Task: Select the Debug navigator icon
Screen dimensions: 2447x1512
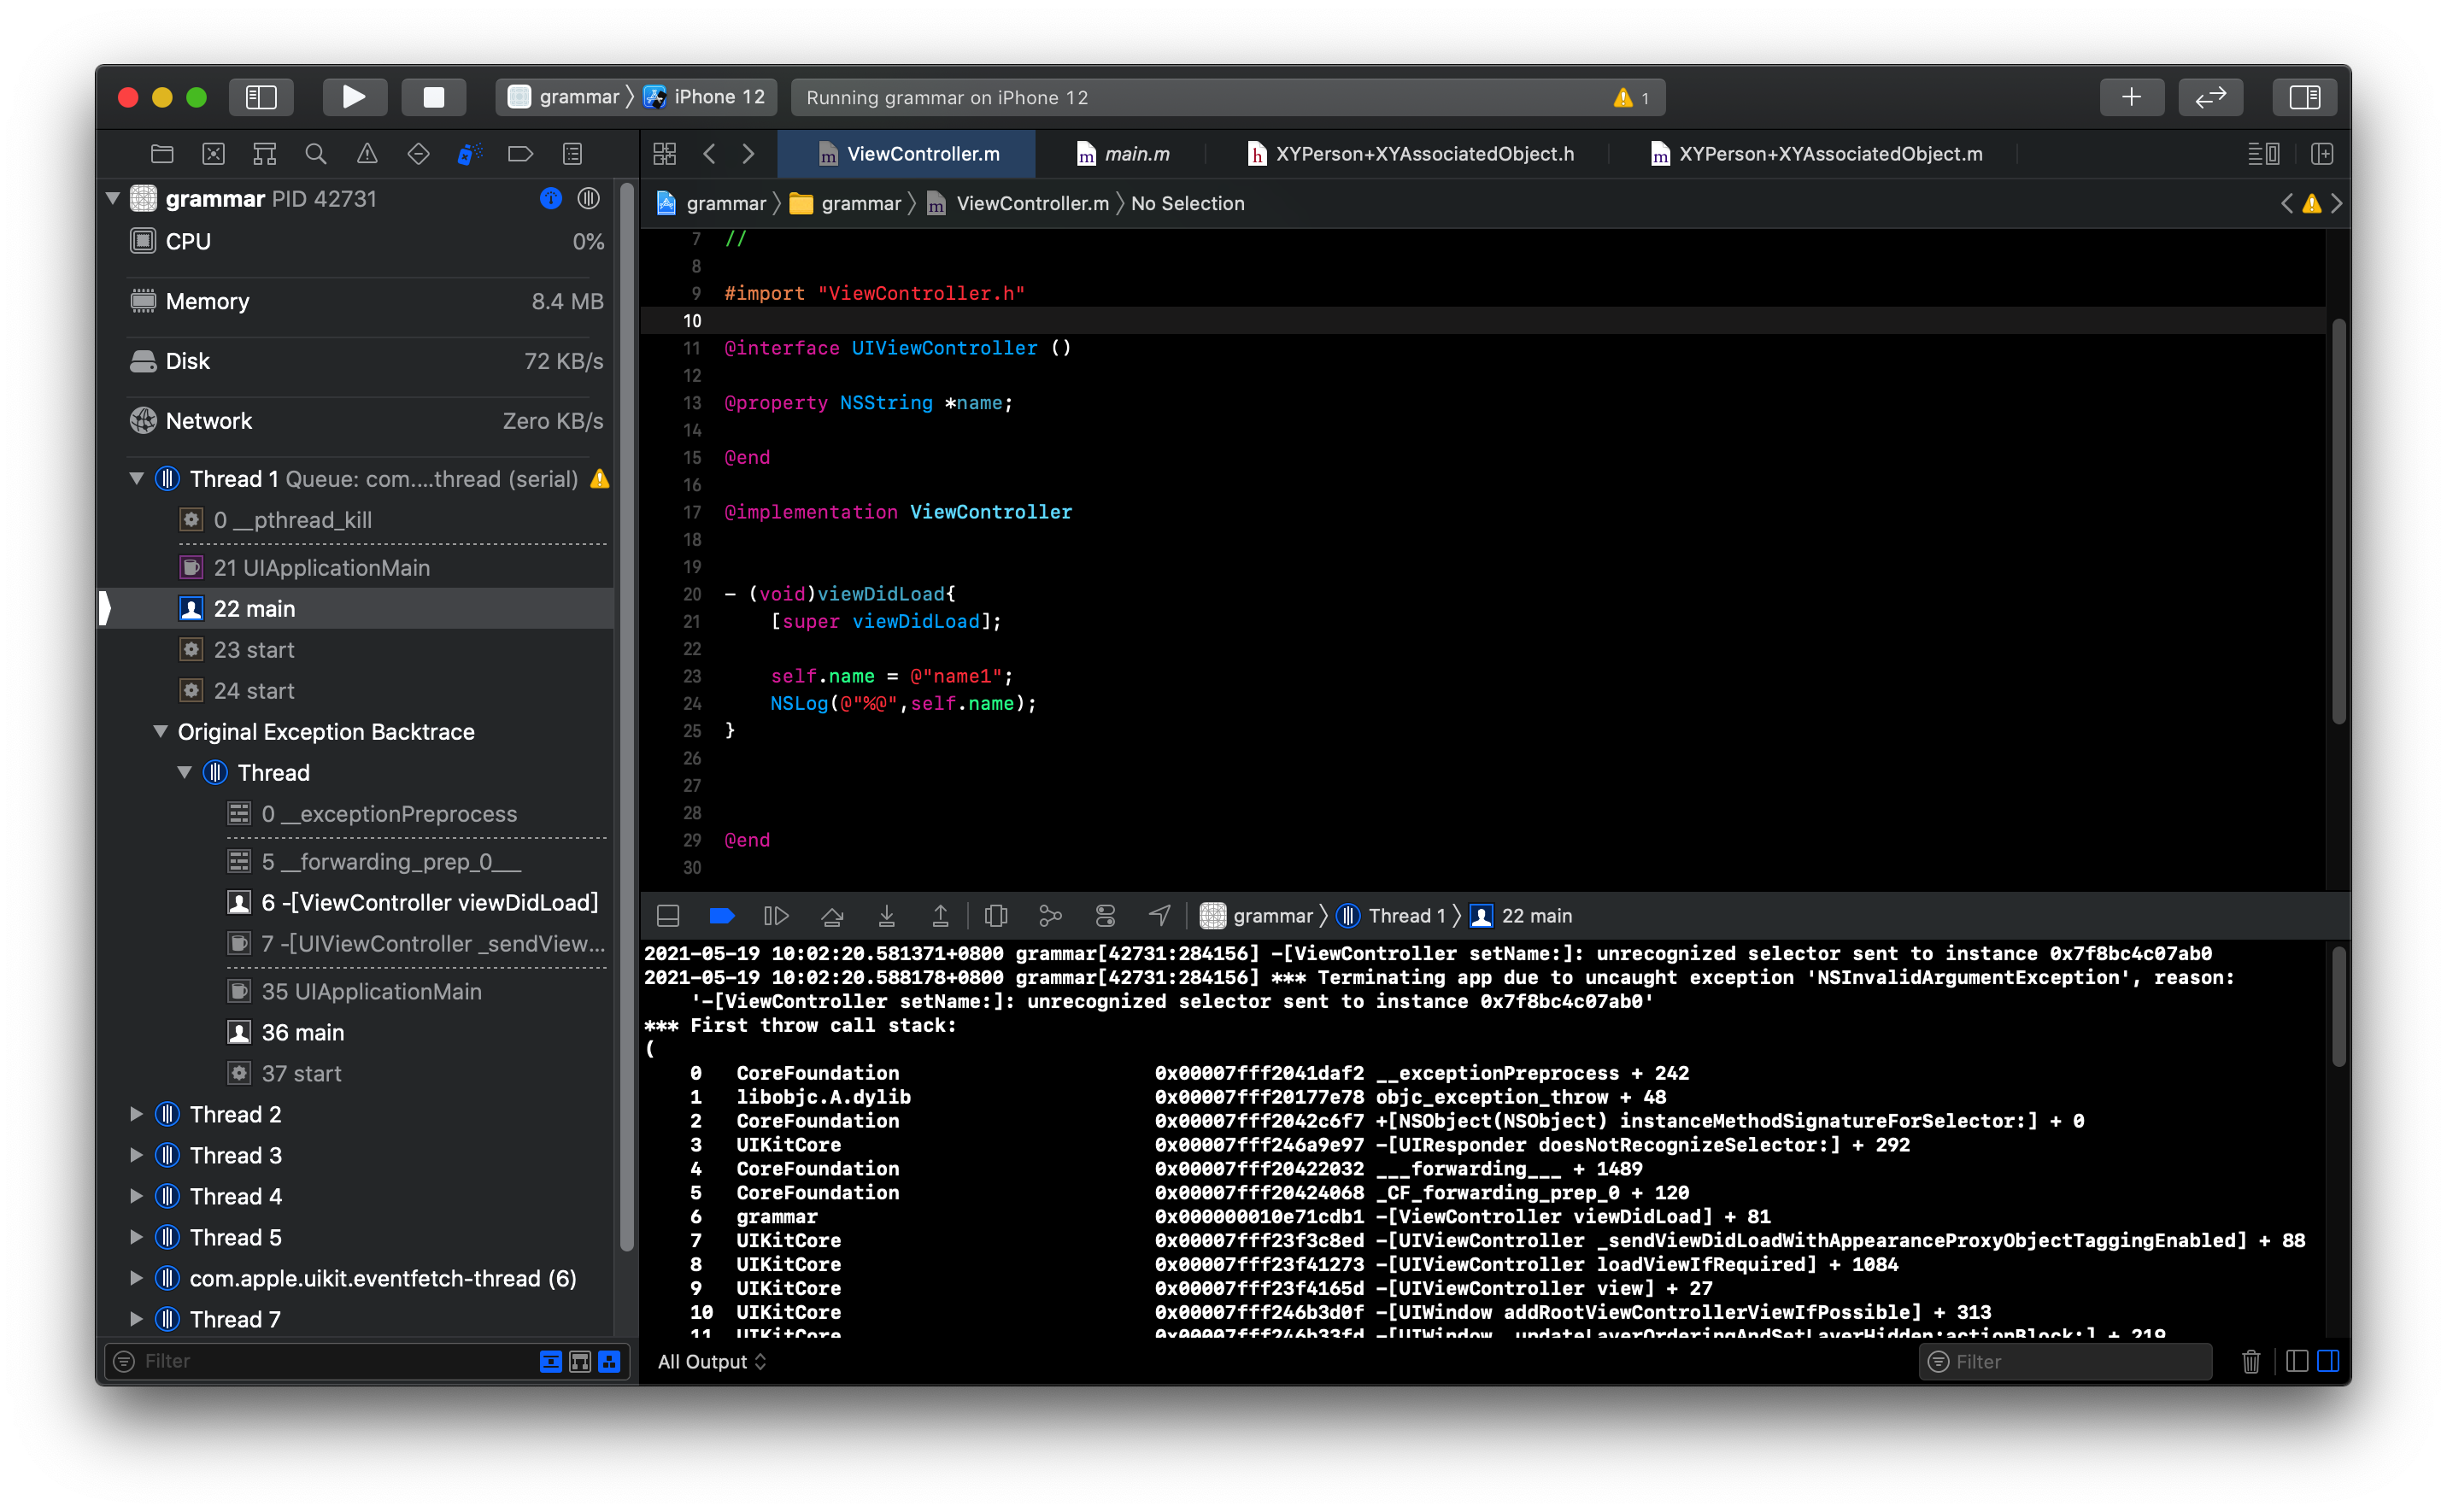Action: [469, 153]
